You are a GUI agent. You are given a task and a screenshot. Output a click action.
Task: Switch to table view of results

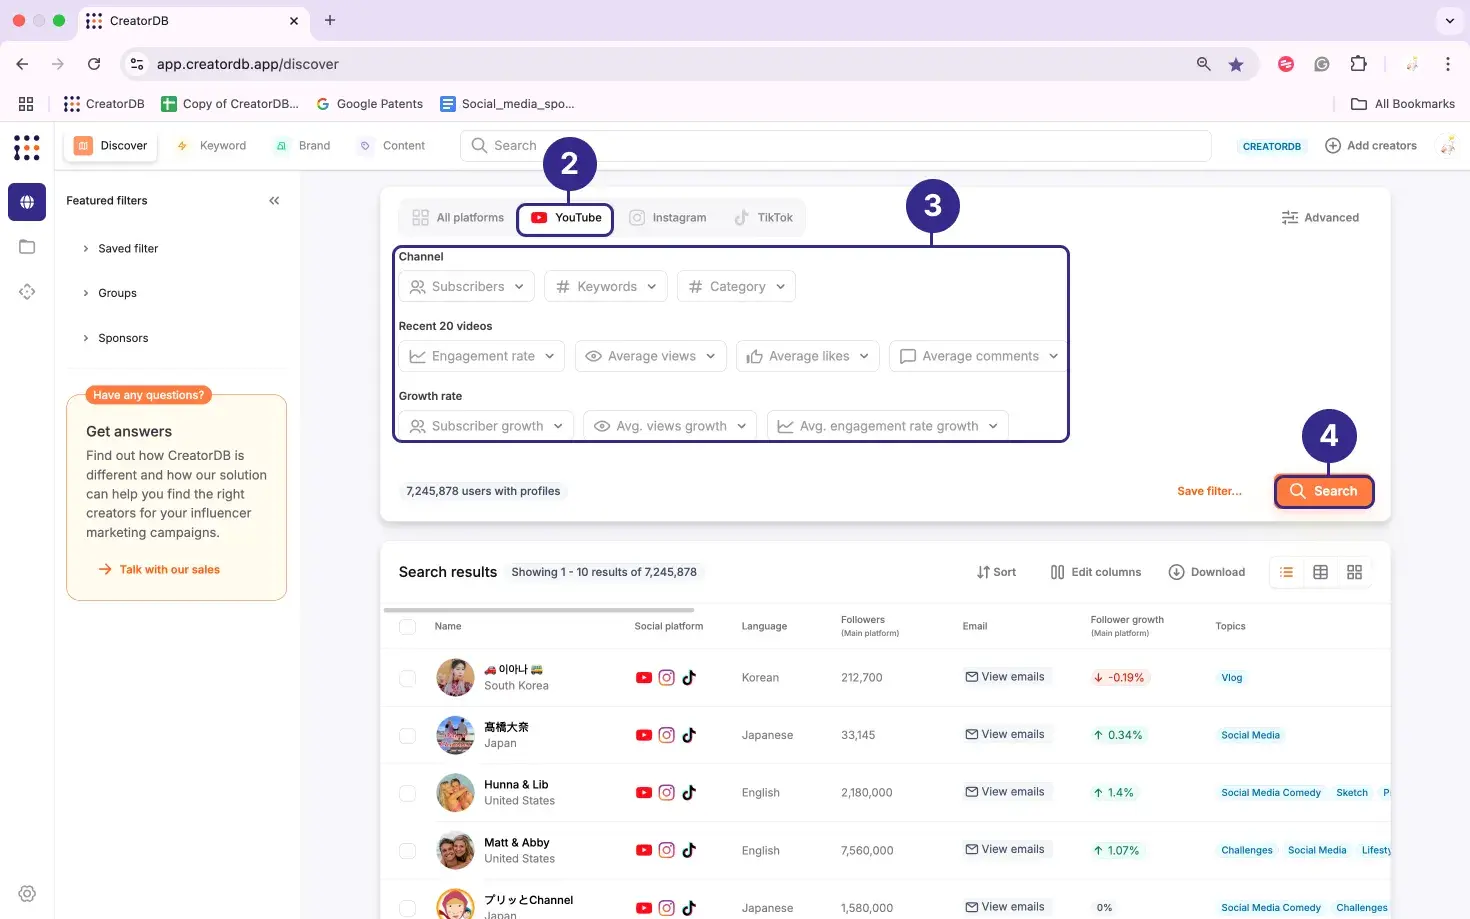tap(1321, 572)
